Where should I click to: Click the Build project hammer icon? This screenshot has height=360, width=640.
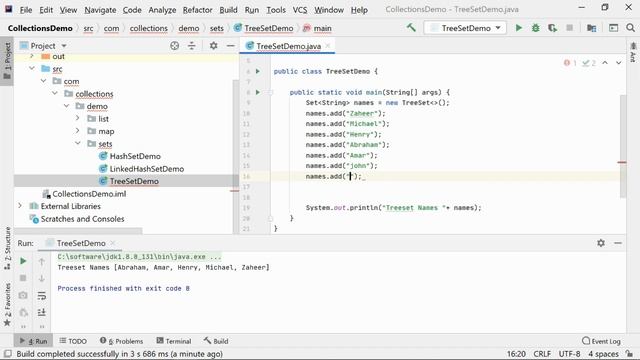(x=411, y=28)
